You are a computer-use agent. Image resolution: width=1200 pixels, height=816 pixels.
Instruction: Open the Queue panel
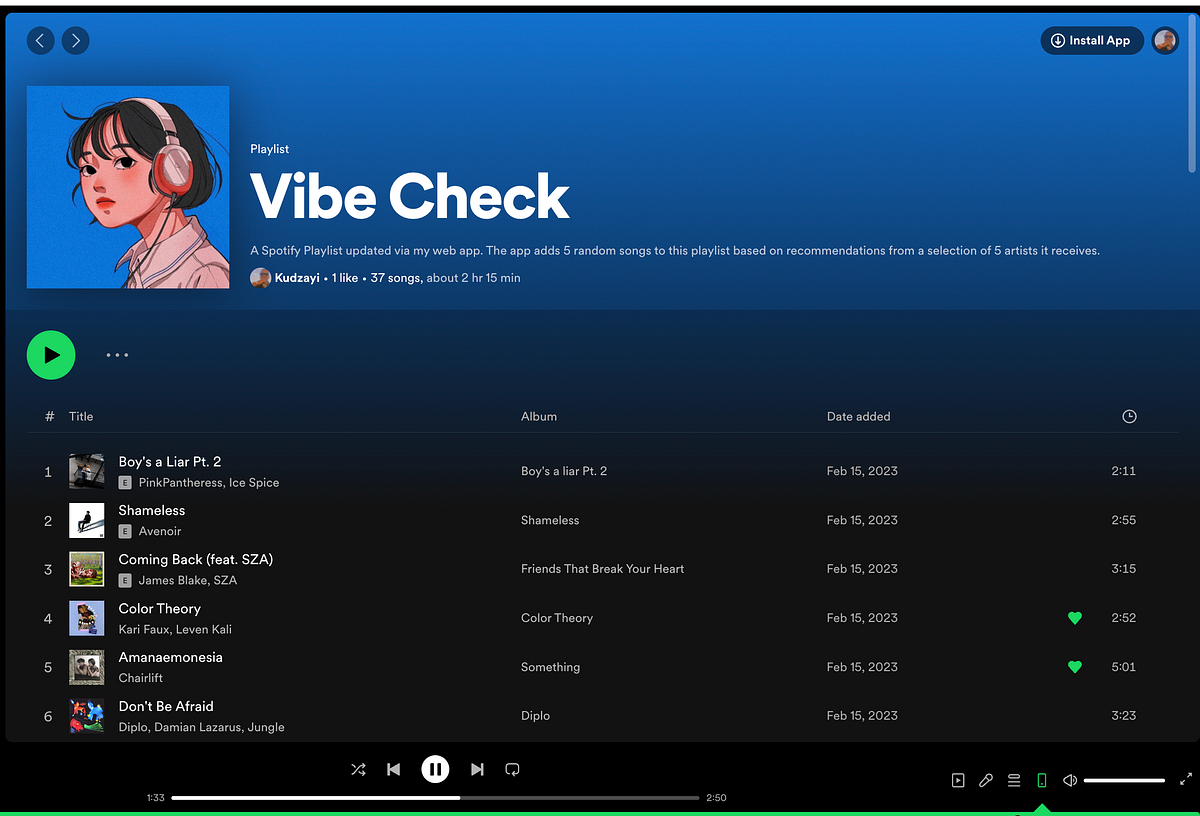coord(1013,780)
